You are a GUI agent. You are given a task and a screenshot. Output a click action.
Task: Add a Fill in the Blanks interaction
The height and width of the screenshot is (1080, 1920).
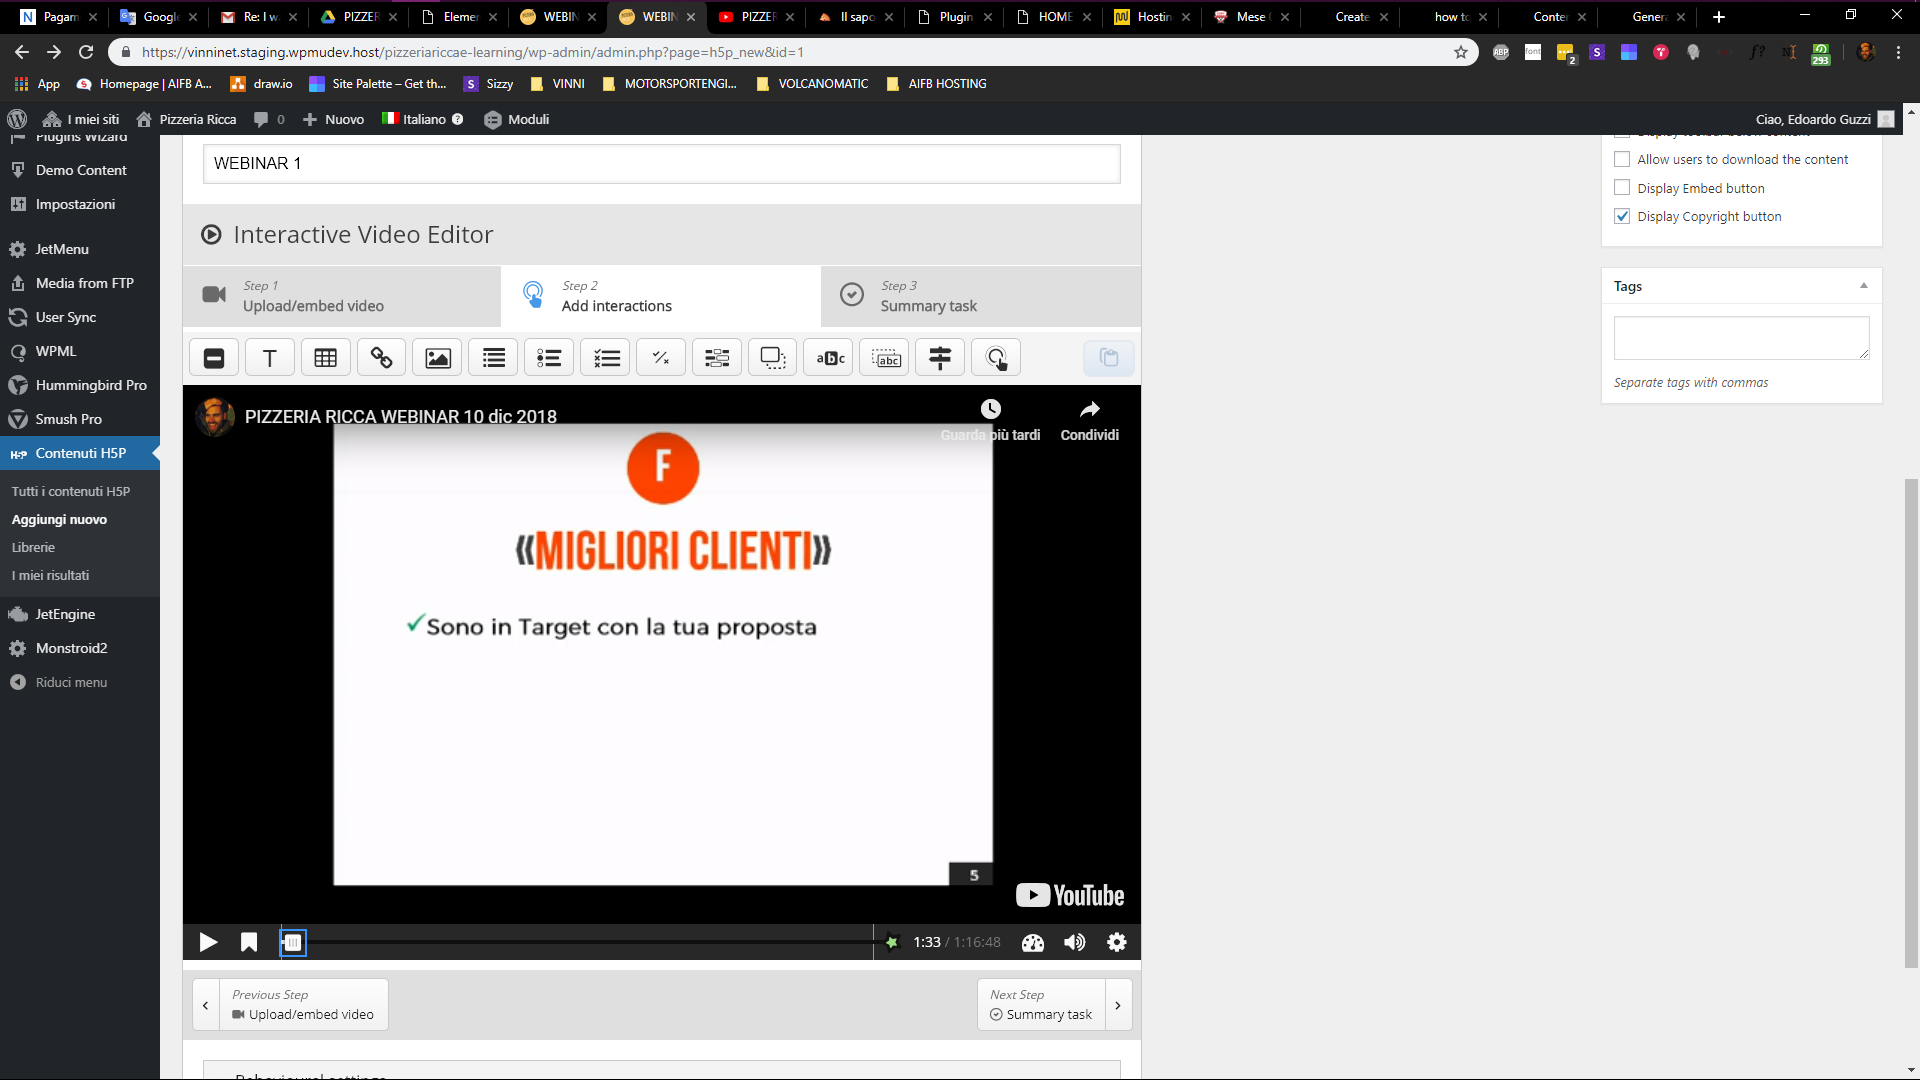coord(717,358)
